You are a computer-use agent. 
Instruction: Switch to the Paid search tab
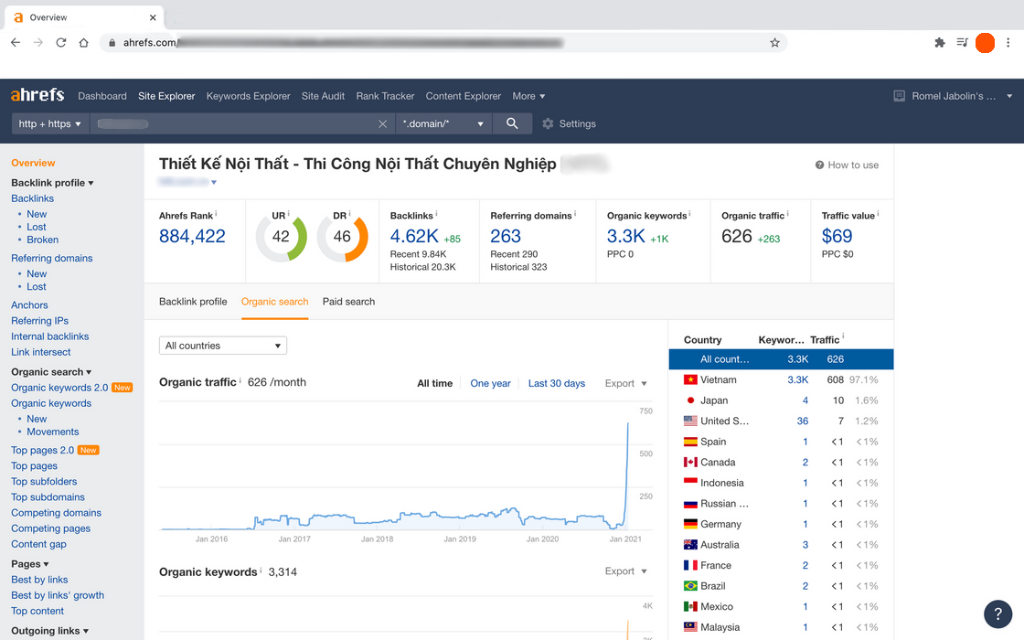[x=348, y=301]
